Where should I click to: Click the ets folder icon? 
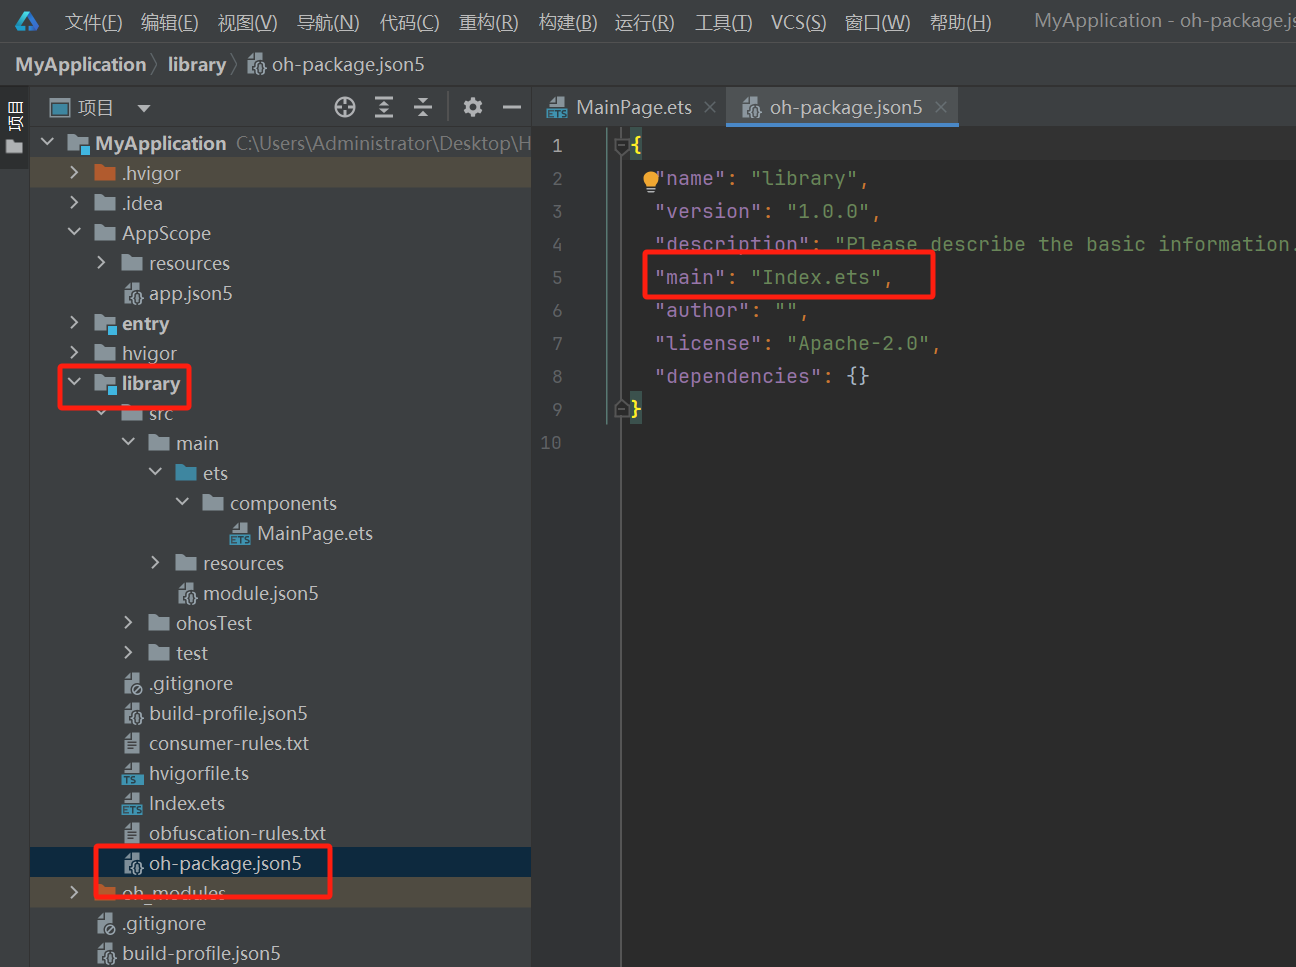pos(186,473)
